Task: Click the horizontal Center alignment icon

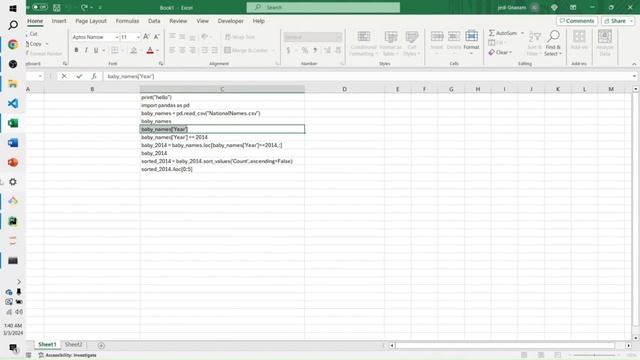Action: coord(182,50)
